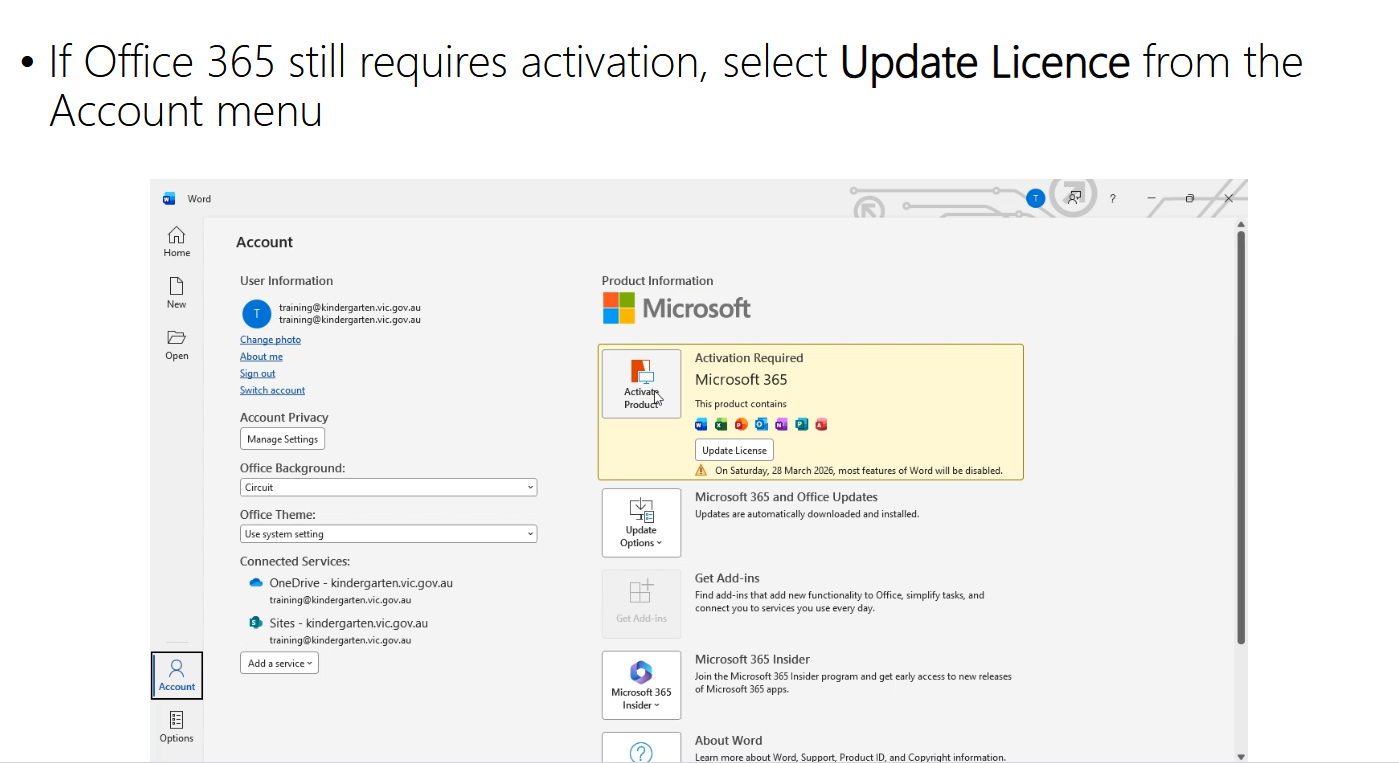Click the Word app icon in title bar
Image resolution: width=1399 pixels, height=763 pixels.
point(169,199)
